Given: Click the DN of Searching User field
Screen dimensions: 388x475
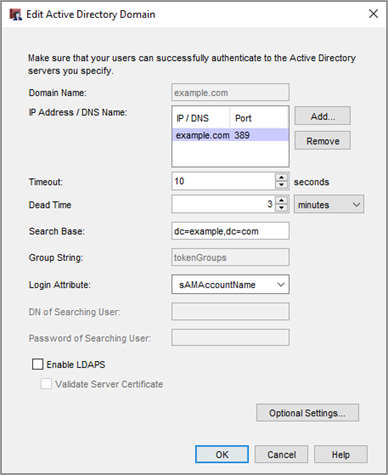Looking at the screenshot, I should 230,312.
